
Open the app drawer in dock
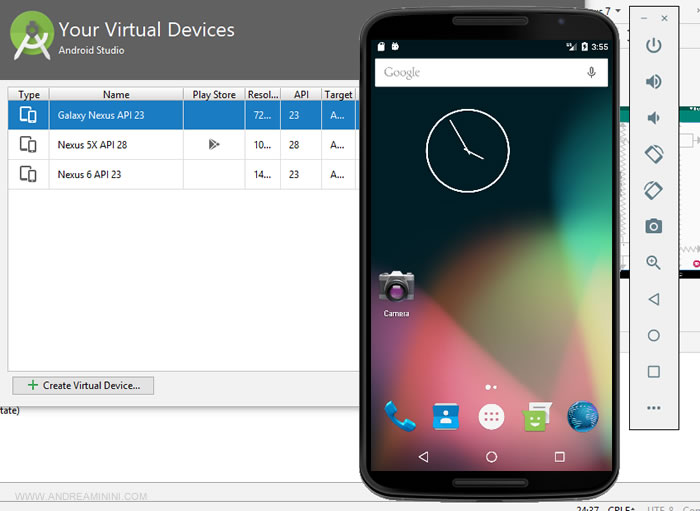(491, 417)
